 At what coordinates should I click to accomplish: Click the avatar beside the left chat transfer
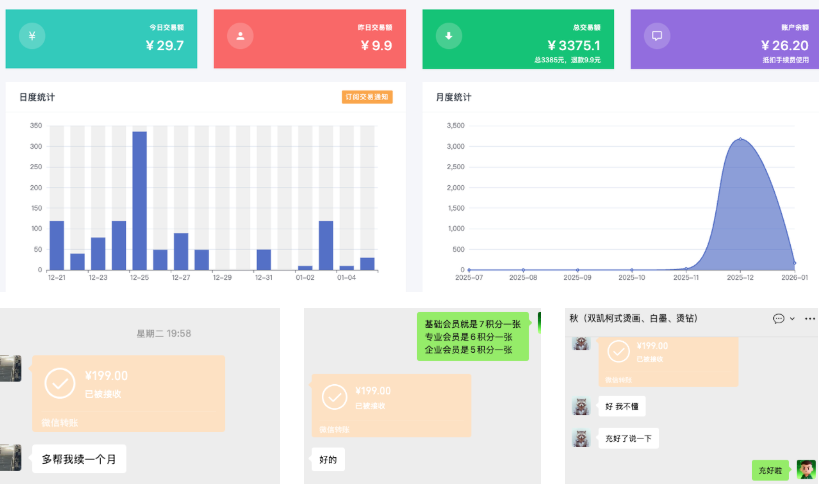click(x=11, y=368)
